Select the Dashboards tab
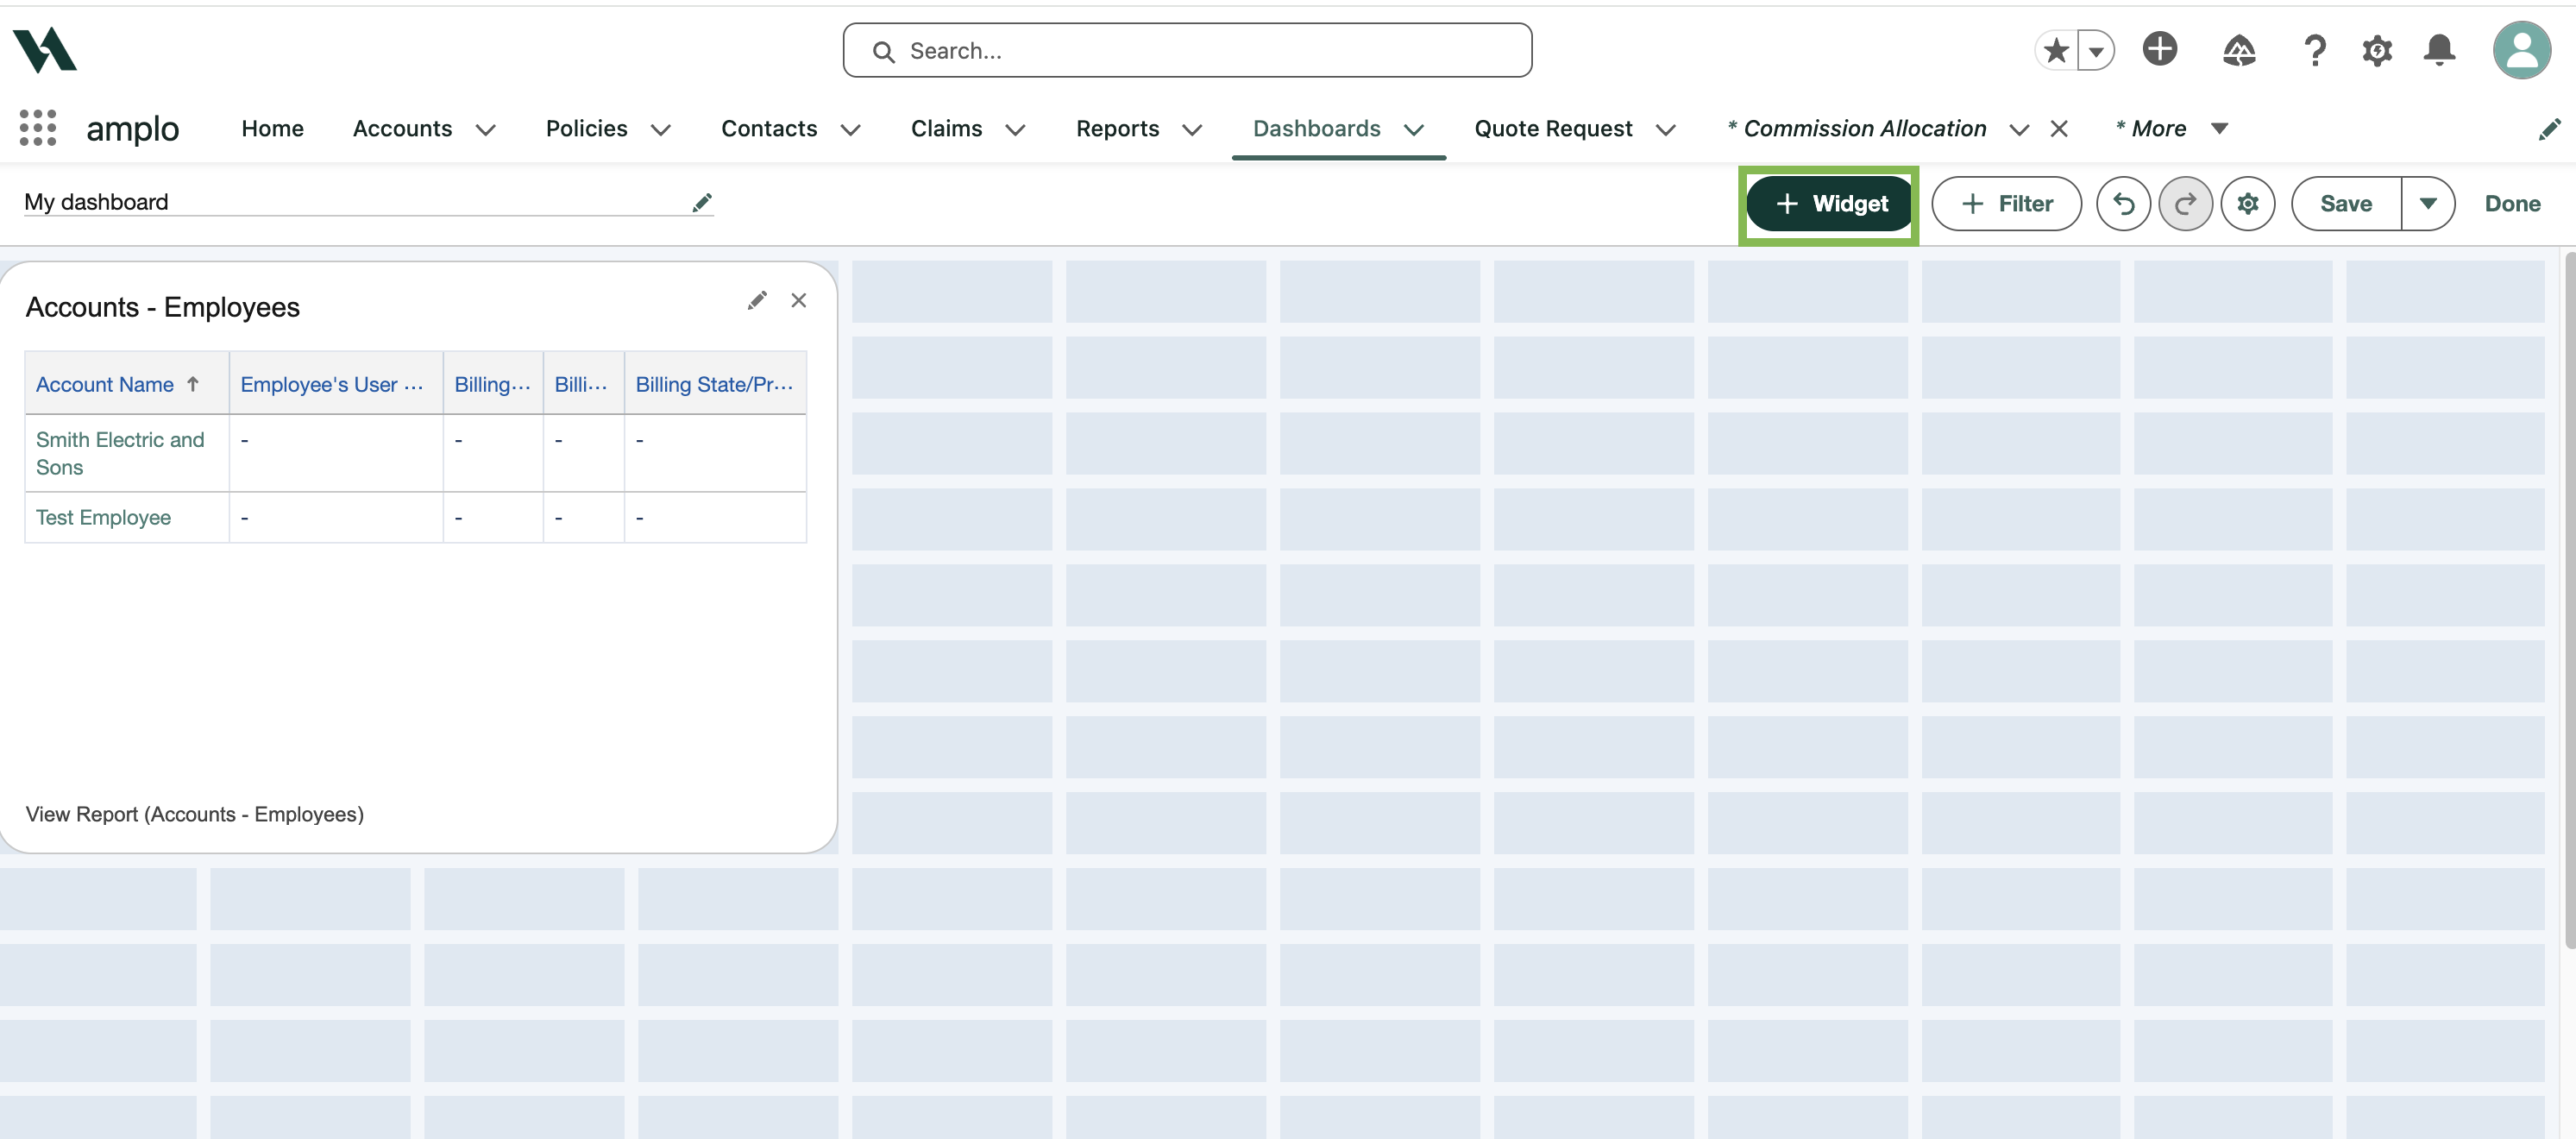Viewport: 2576px width, 1139px height. (1316, 129)
